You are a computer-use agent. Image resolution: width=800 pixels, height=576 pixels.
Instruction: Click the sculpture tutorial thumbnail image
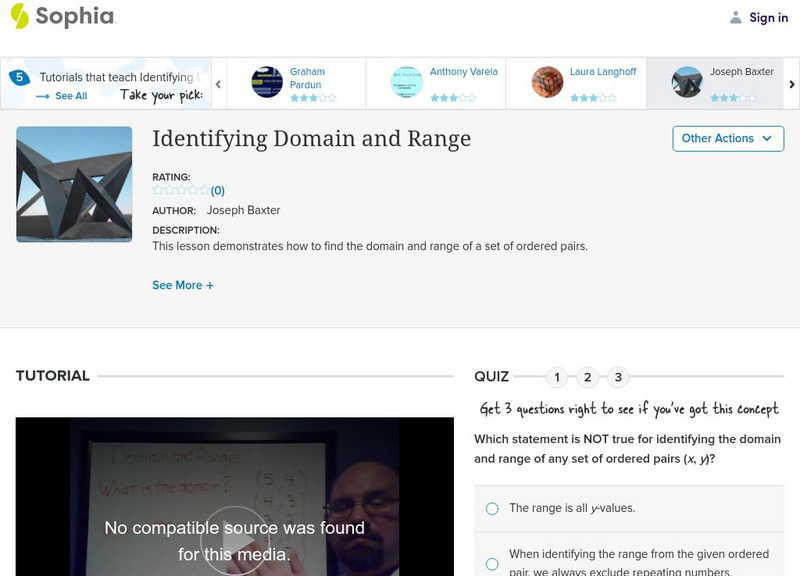pos(74,184)
